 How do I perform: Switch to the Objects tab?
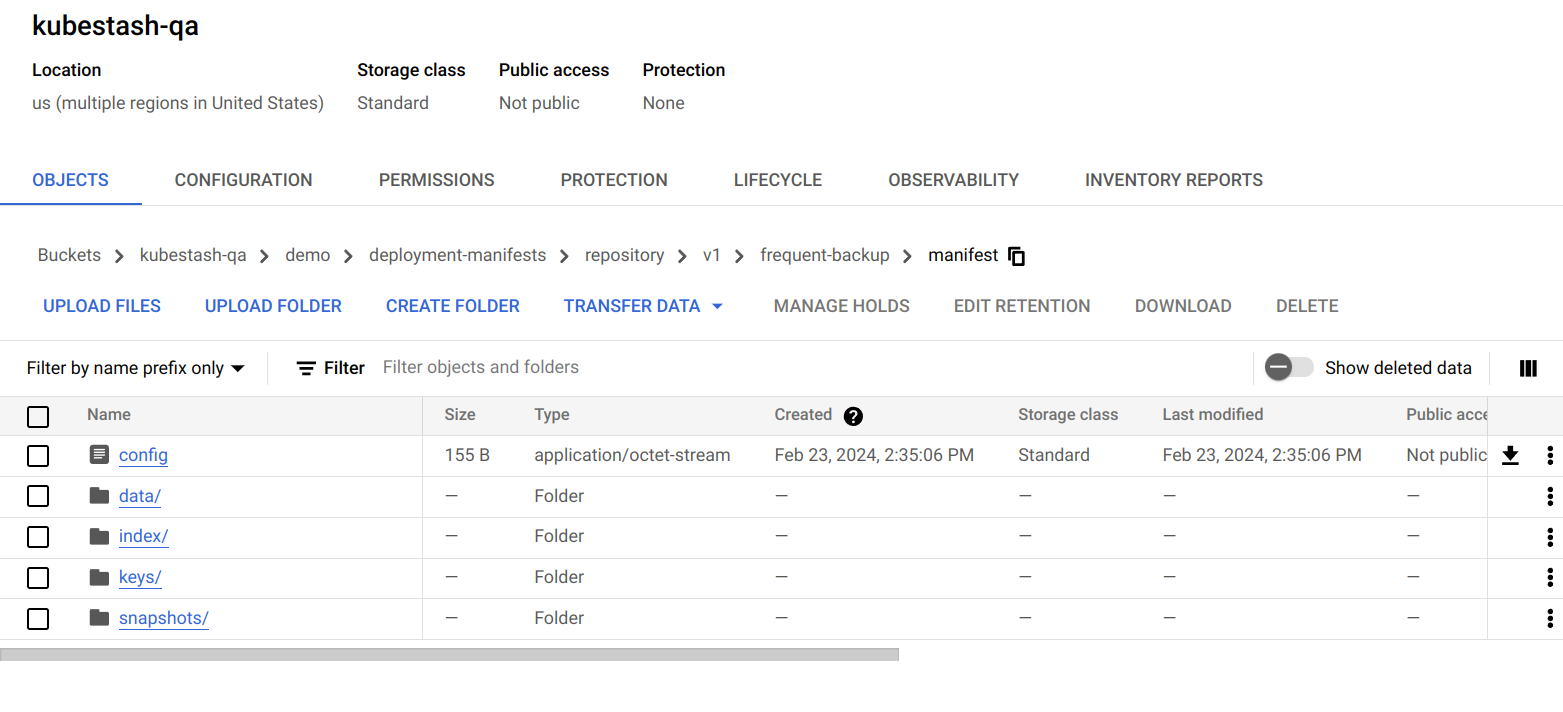click(70, 180)
